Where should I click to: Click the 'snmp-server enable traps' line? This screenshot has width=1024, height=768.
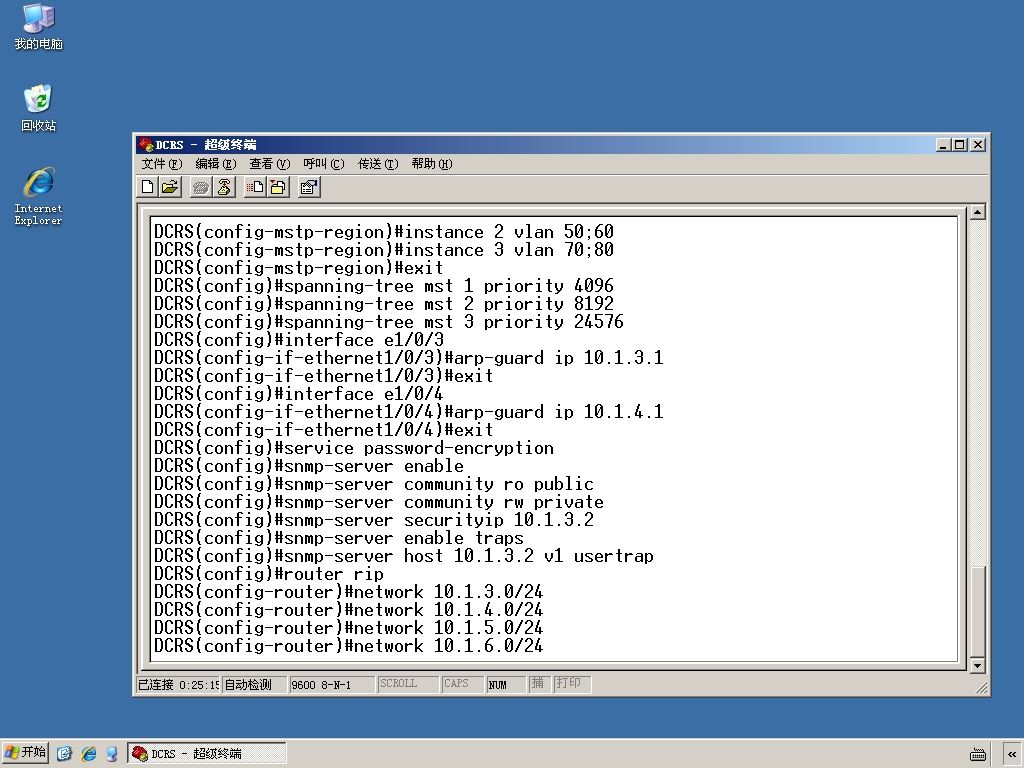[339, 538]
